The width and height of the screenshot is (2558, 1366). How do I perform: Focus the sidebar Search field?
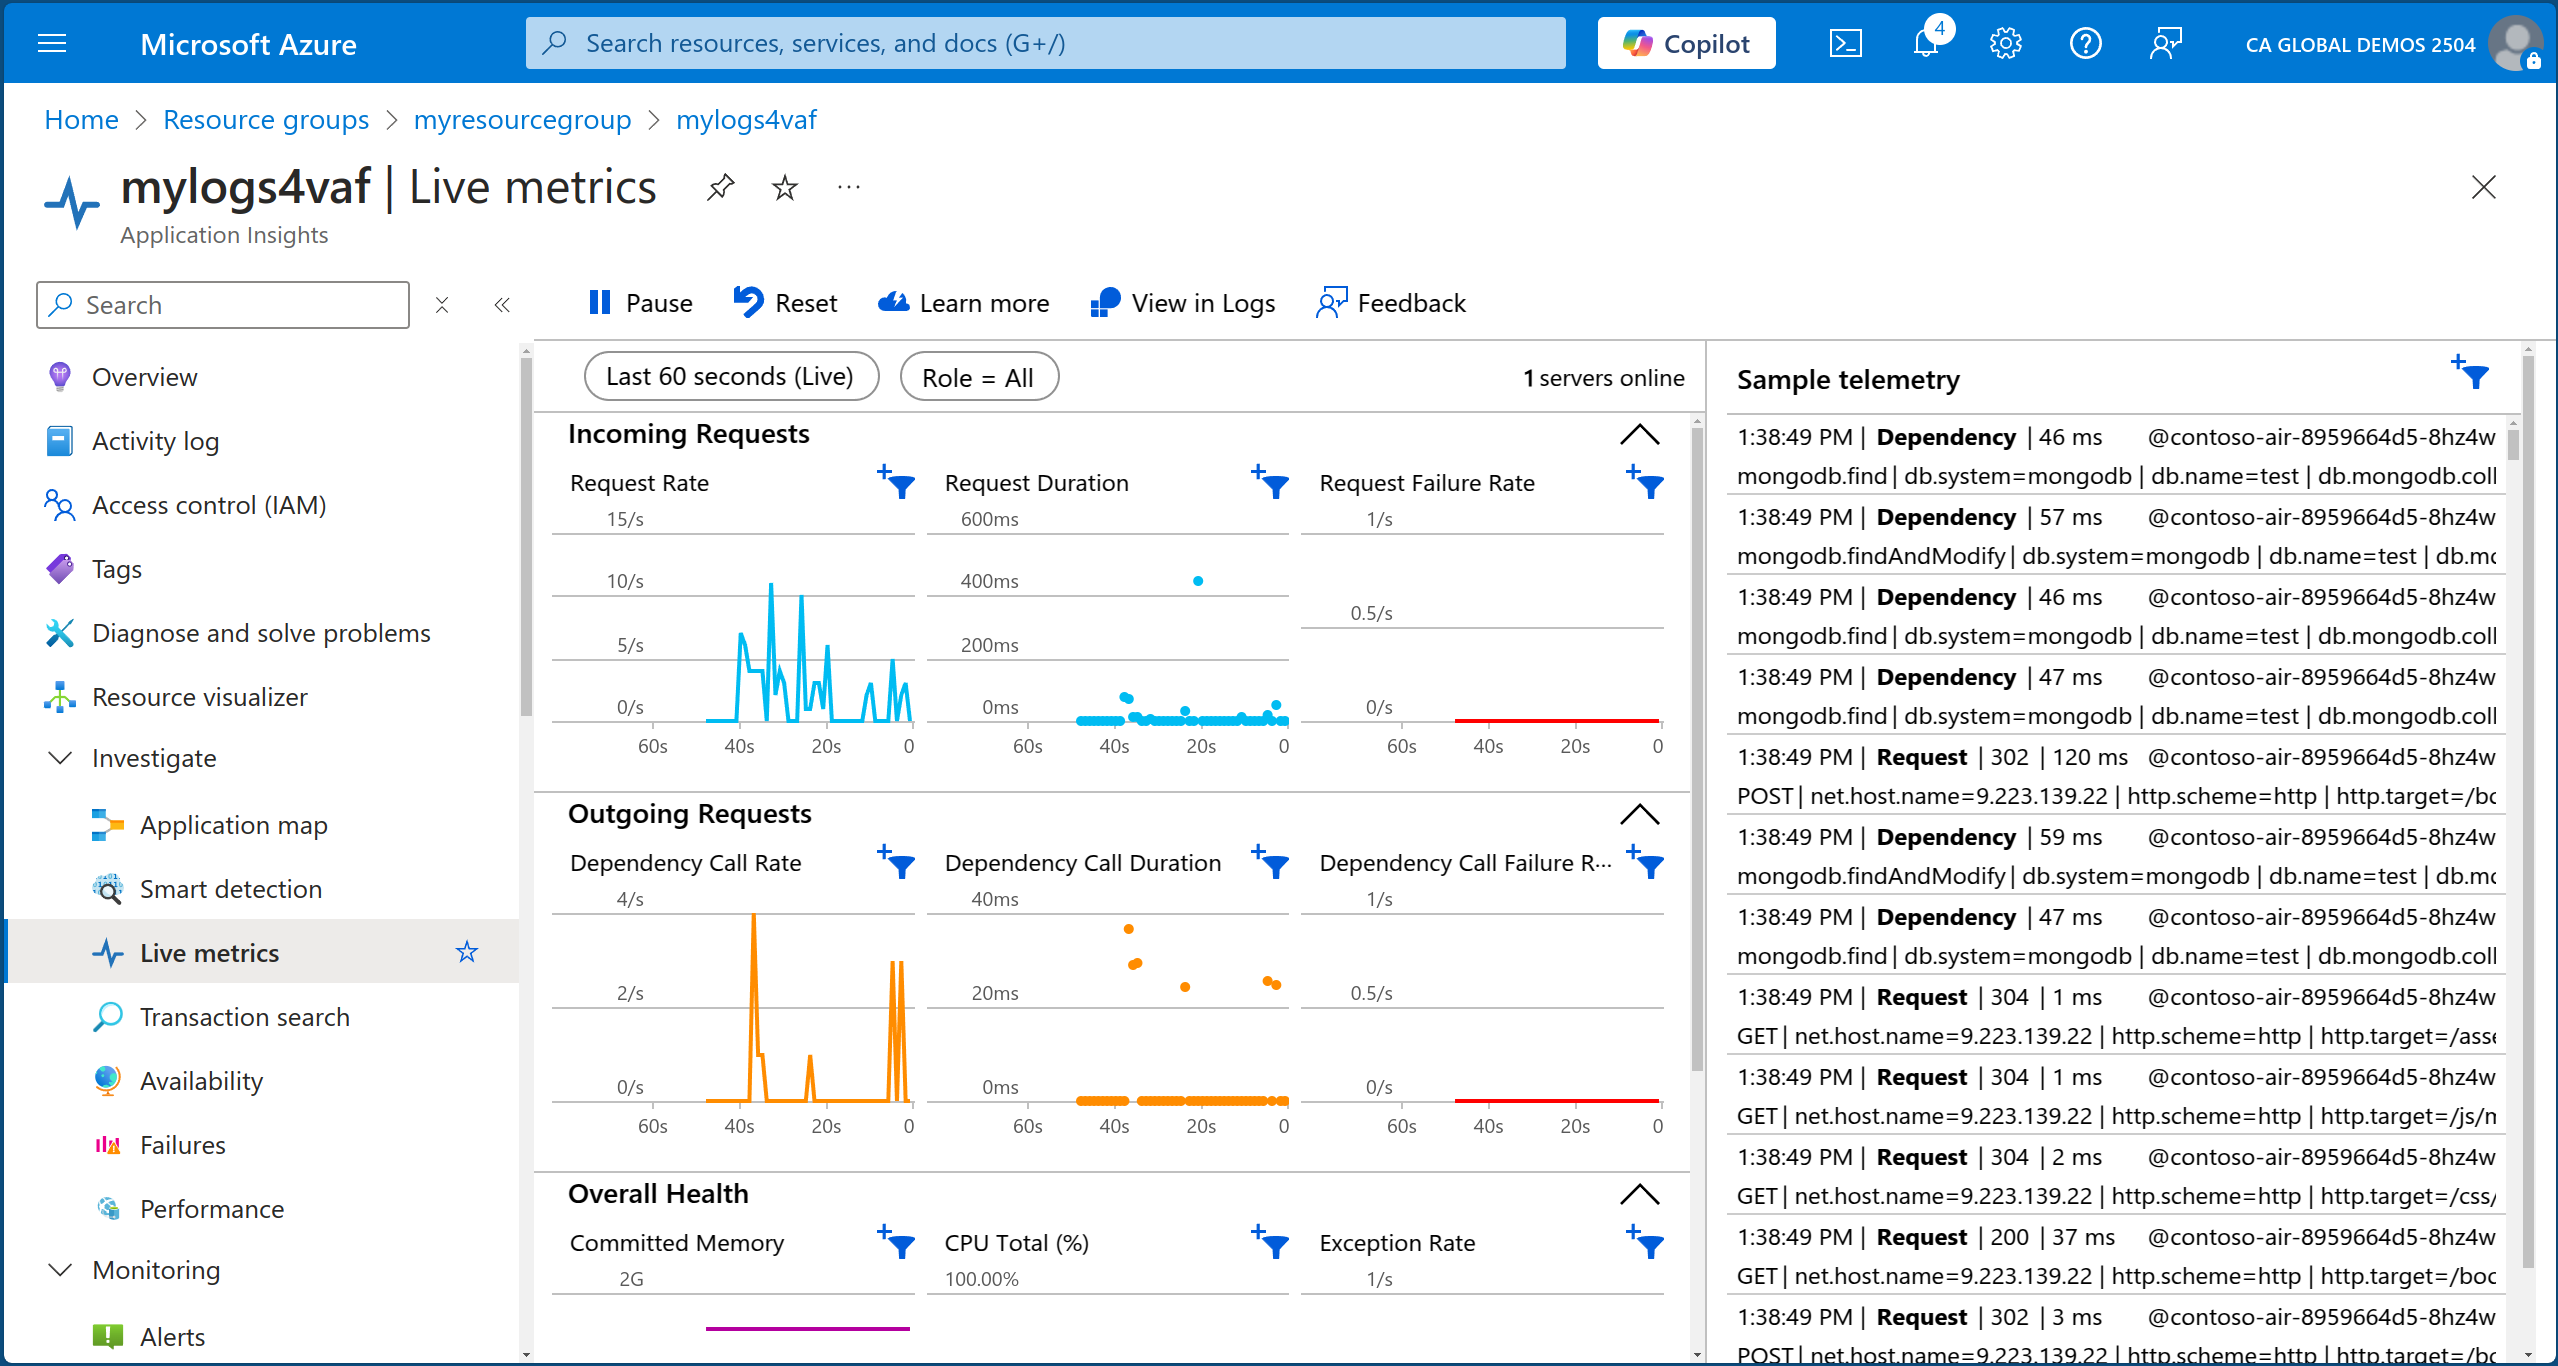click(223, 304)
